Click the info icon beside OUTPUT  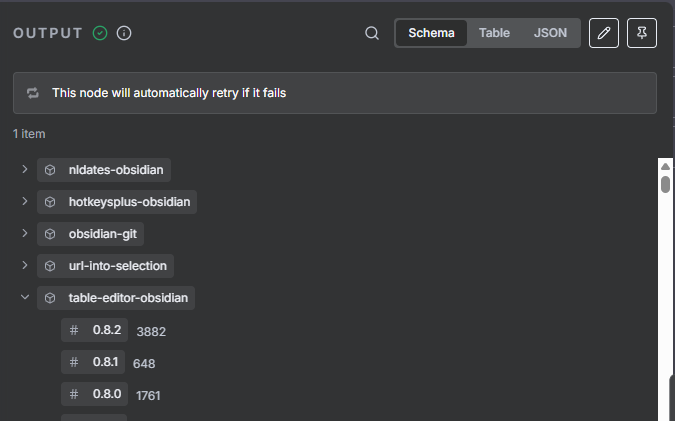click(x=124, y=33)
